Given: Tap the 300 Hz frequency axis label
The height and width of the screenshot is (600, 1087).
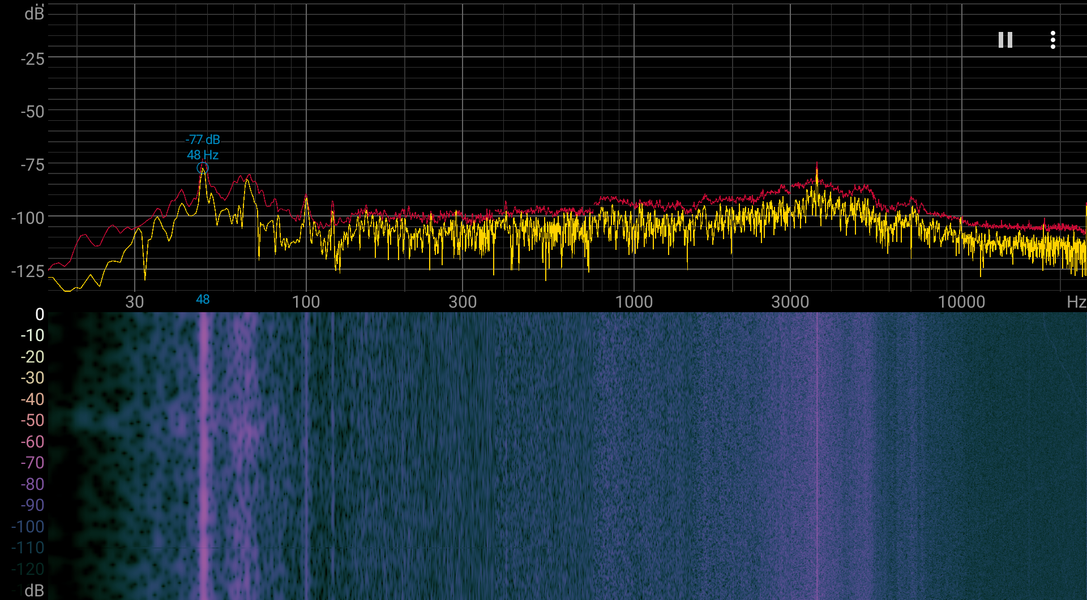Looking at the screenshot, I should pyautogui.click(x=462, y=302).
